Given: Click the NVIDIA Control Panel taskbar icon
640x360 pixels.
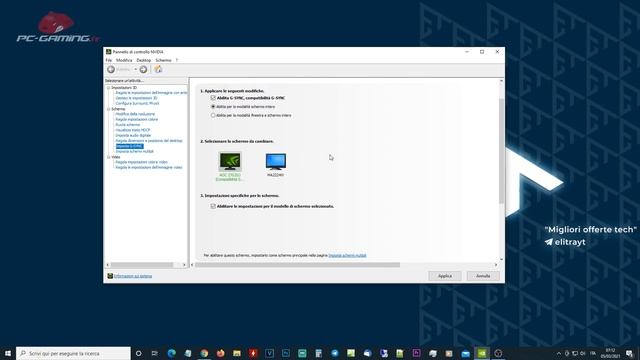Looking at the screenshot, I should coord(482,353).
